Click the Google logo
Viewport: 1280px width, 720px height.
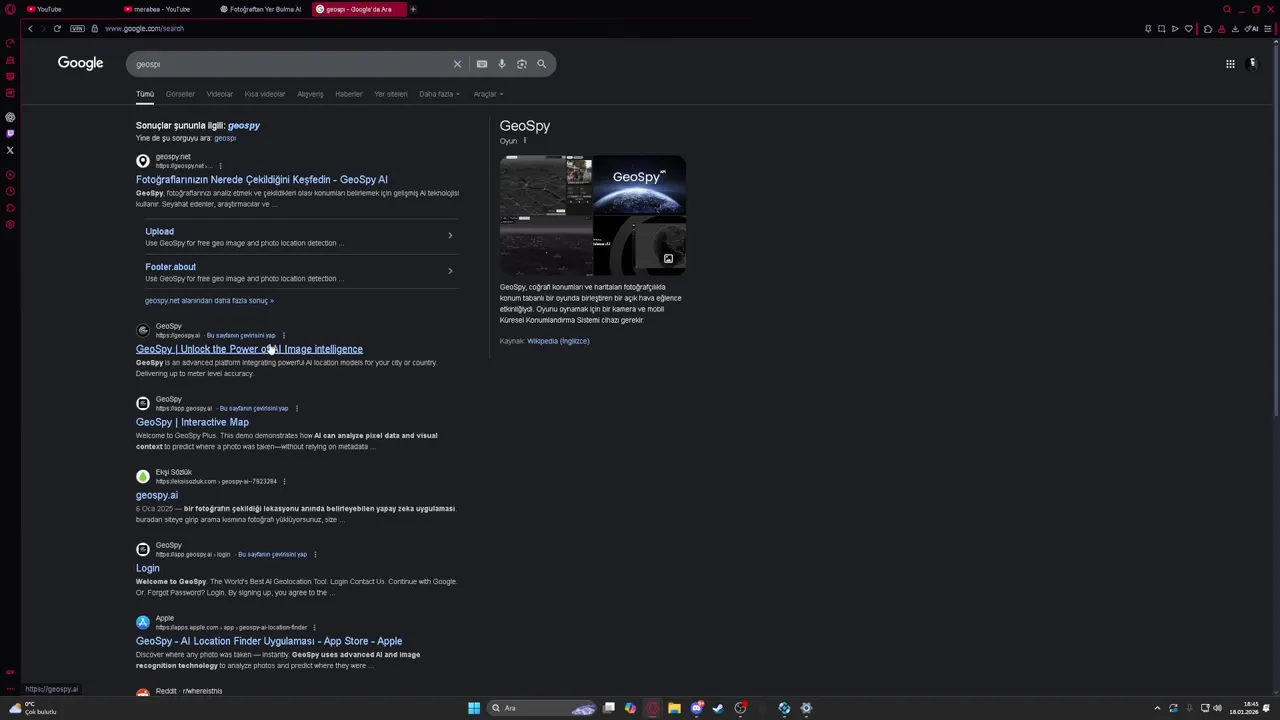pos(80,63)
